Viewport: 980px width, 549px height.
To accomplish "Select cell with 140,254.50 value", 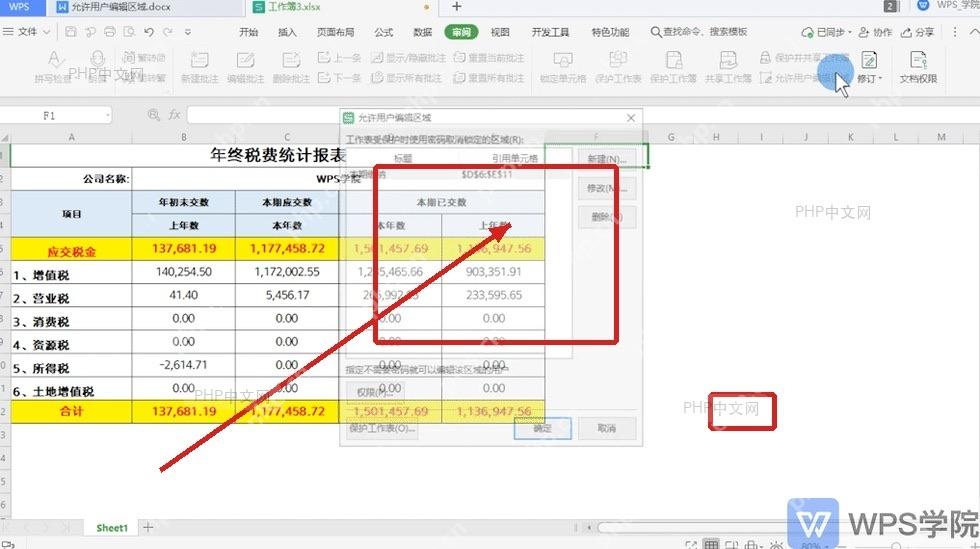I will tap(184, 272).
